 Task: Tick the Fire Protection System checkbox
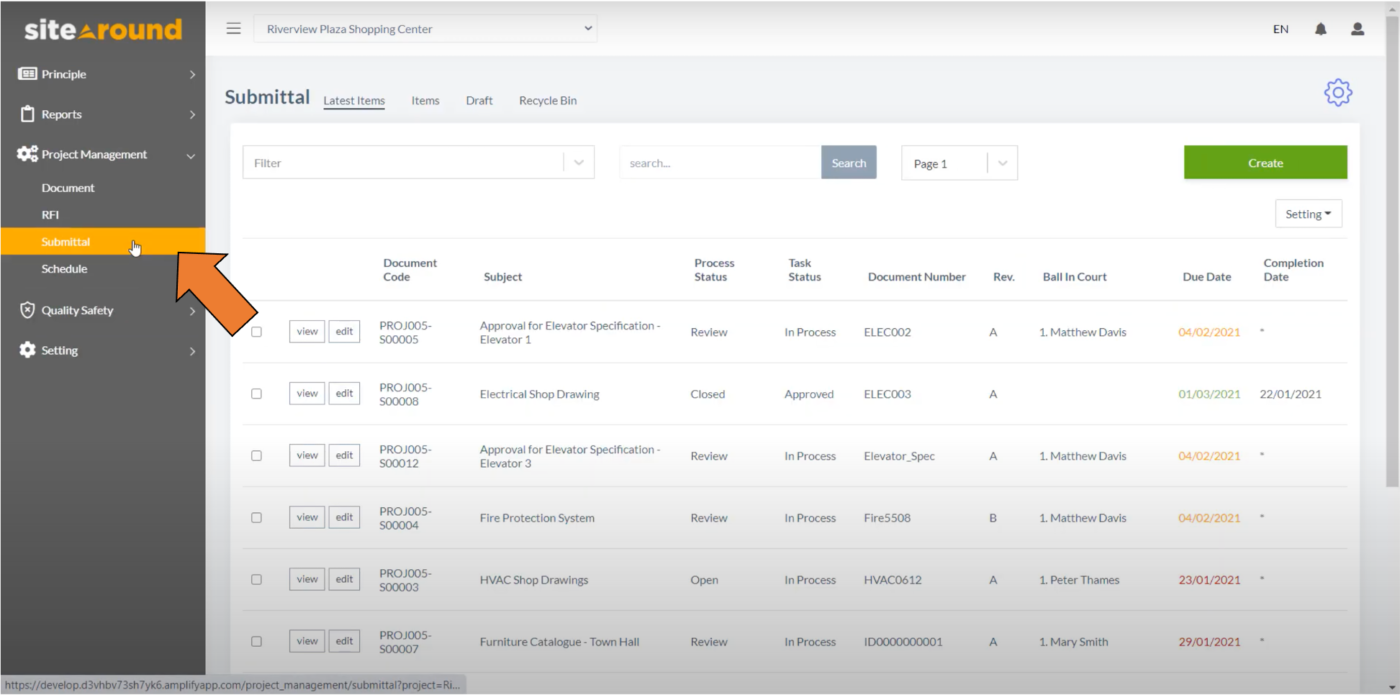[x=256, y=517]
